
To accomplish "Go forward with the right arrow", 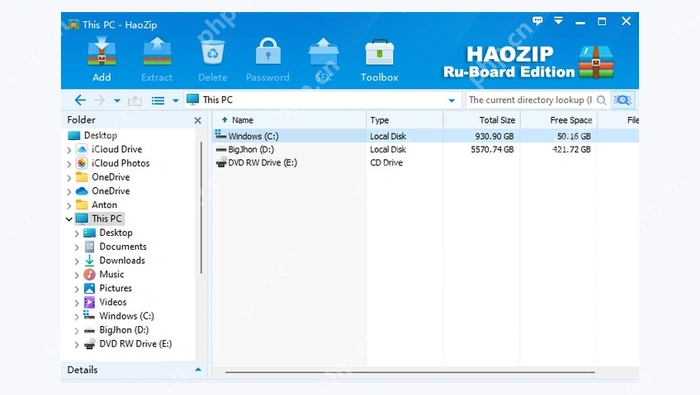I will (x=100, y=100).
